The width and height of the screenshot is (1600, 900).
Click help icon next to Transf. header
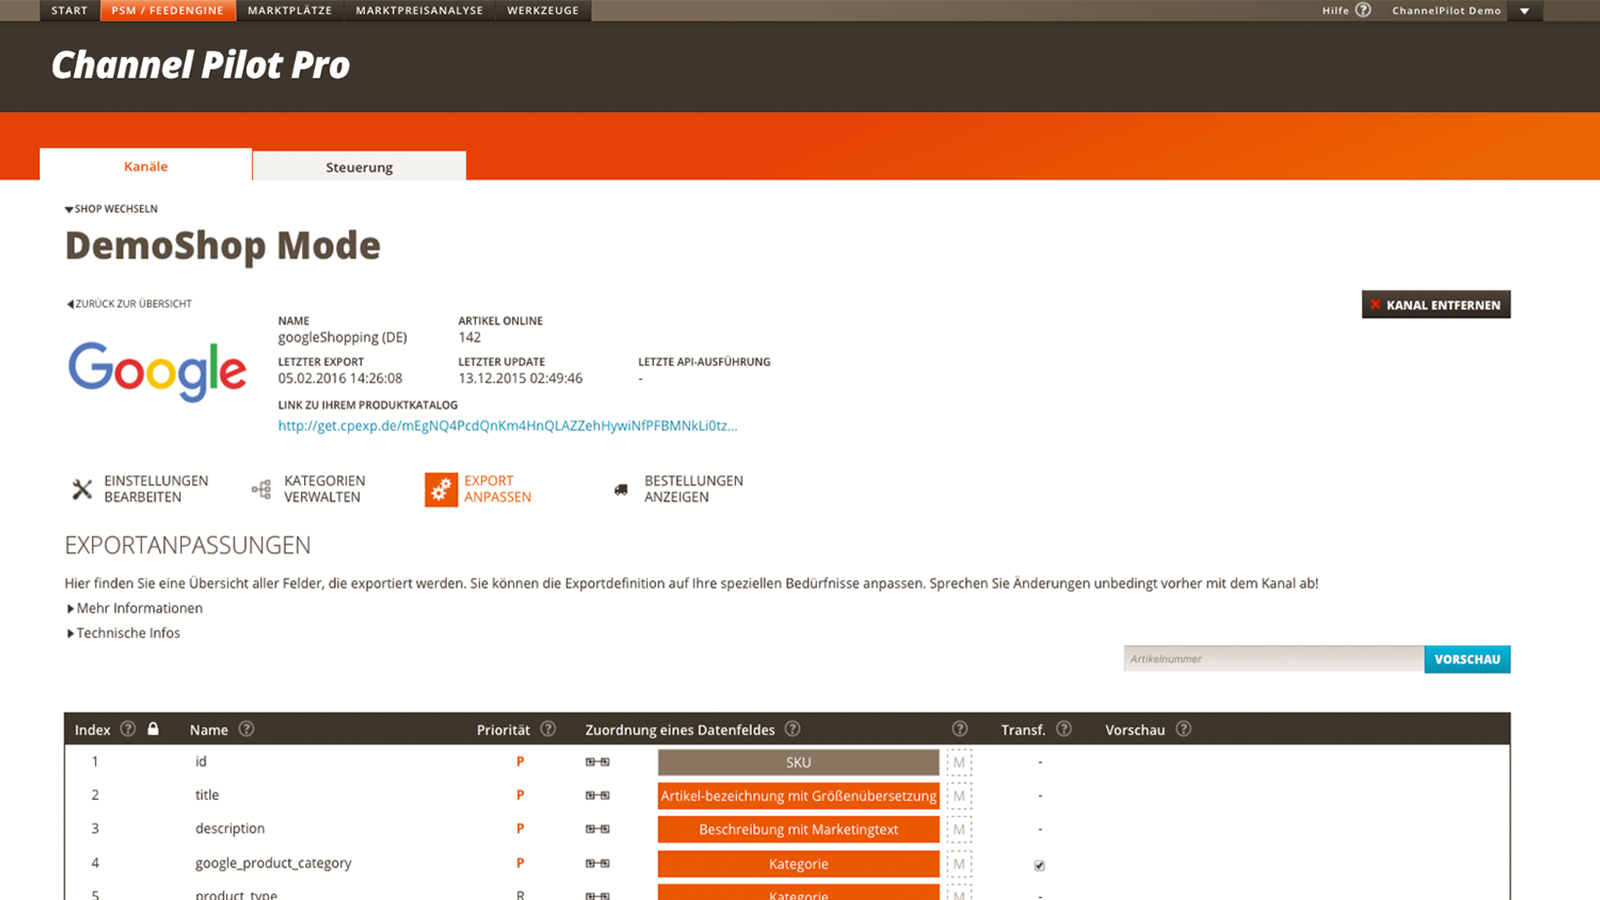point(1064,729)
